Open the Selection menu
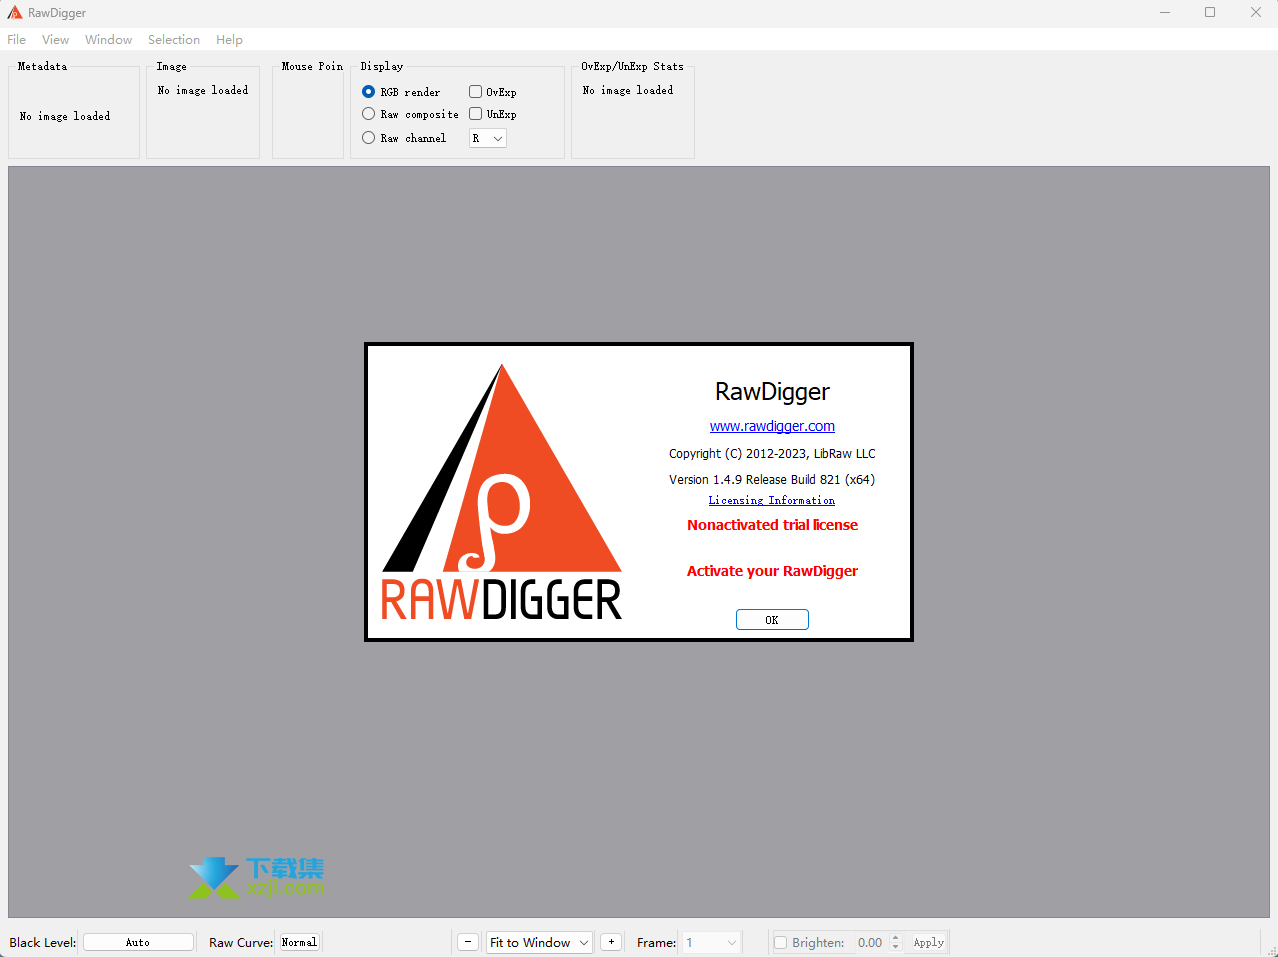Viewport: 1278px width, 957px height. click(x=174, y=39)
